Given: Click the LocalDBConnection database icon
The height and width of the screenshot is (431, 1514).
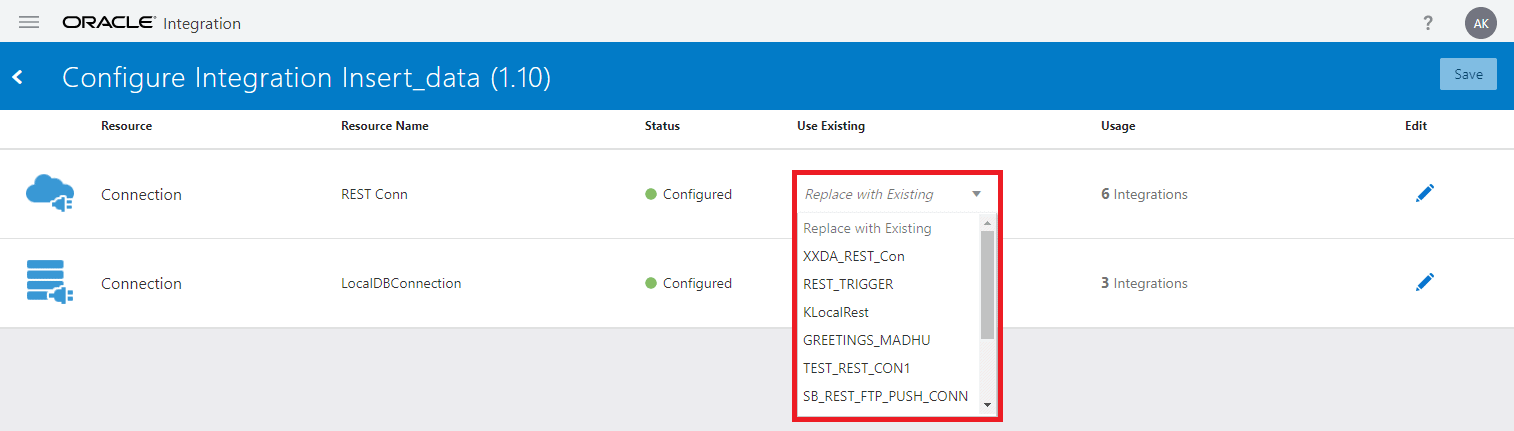Looking at the screenshot, I should [x=49, y=282].
